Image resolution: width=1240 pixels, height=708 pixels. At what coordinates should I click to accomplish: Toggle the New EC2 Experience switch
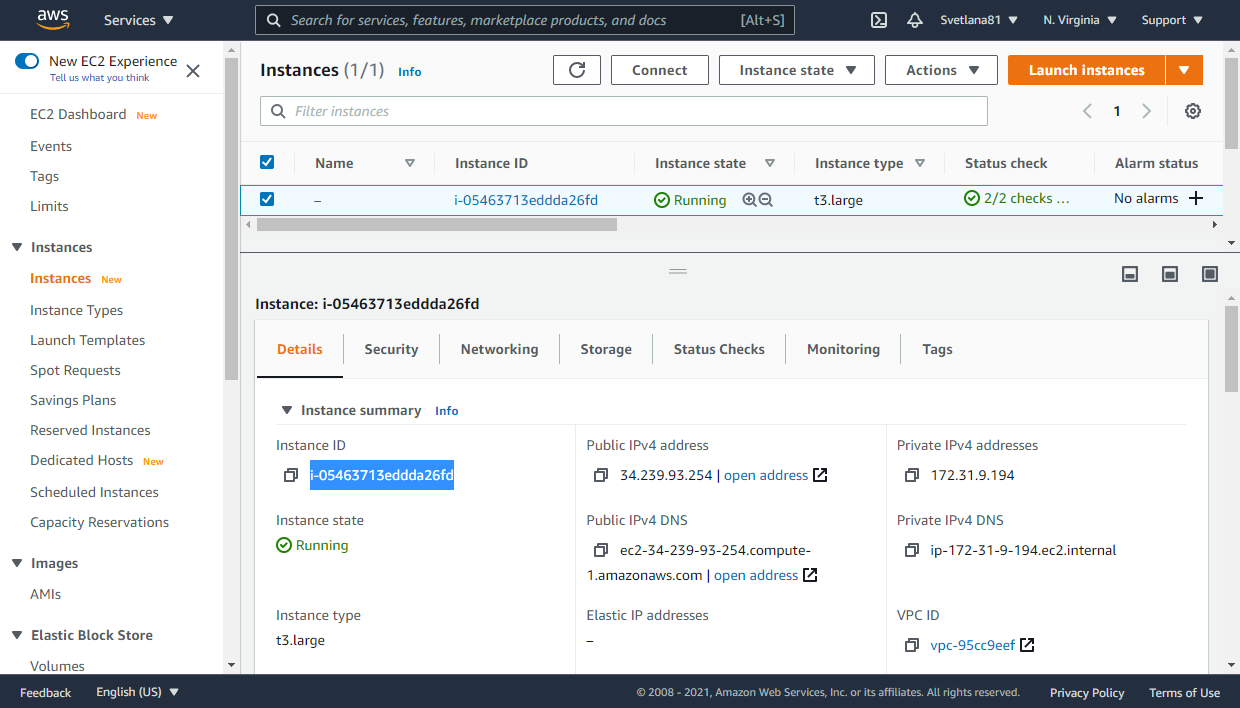click(27, 61)
